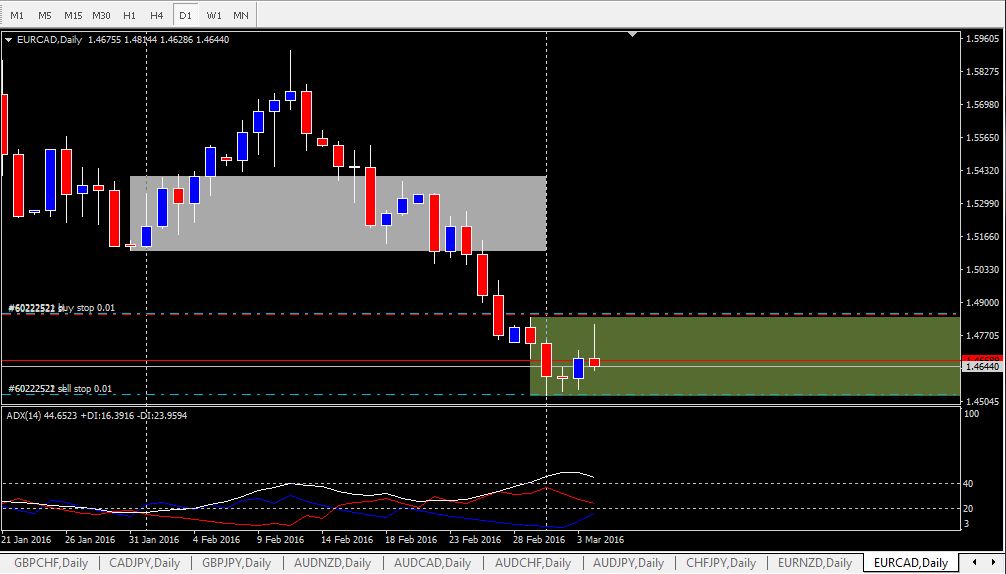Click the M15 timeframe button
The image size is (1006, 574).
pyautogui.click(x=73, y=16)
